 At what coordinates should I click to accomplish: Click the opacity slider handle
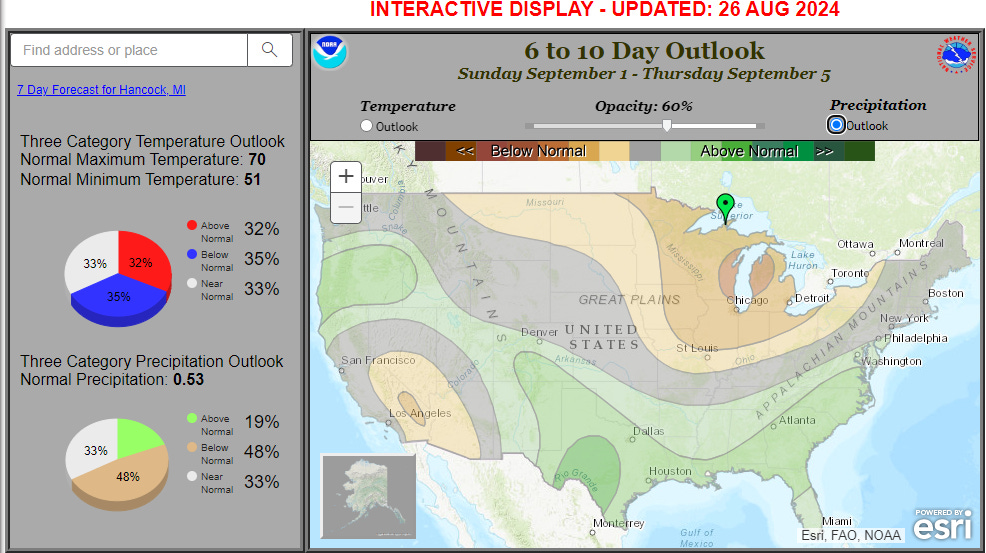tap(667, 125)
